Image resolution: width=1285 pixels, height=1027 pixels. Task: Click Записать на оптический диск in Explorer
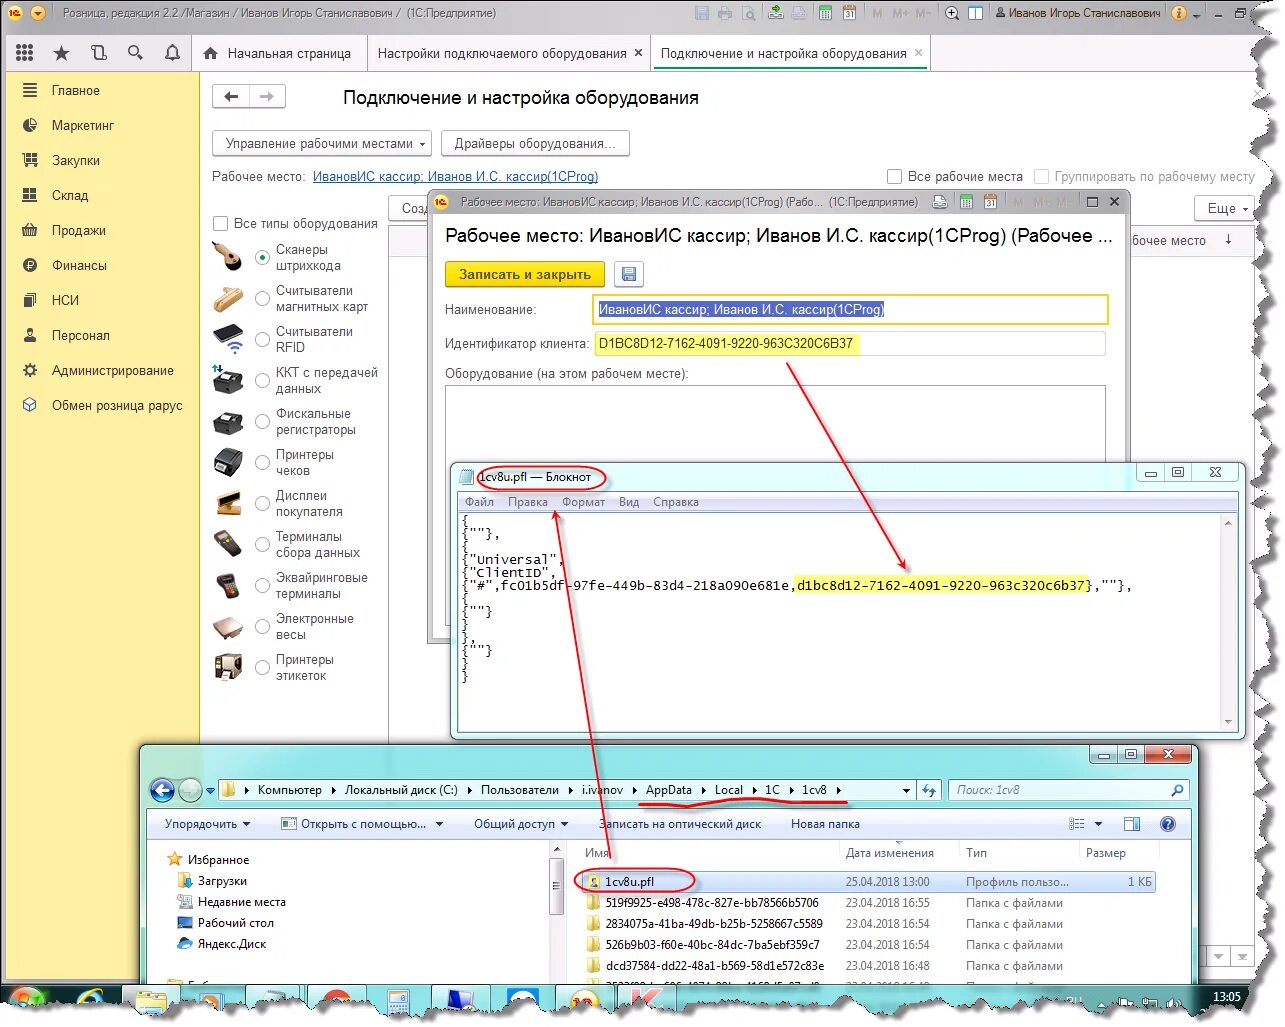click(x=680, y=824)
